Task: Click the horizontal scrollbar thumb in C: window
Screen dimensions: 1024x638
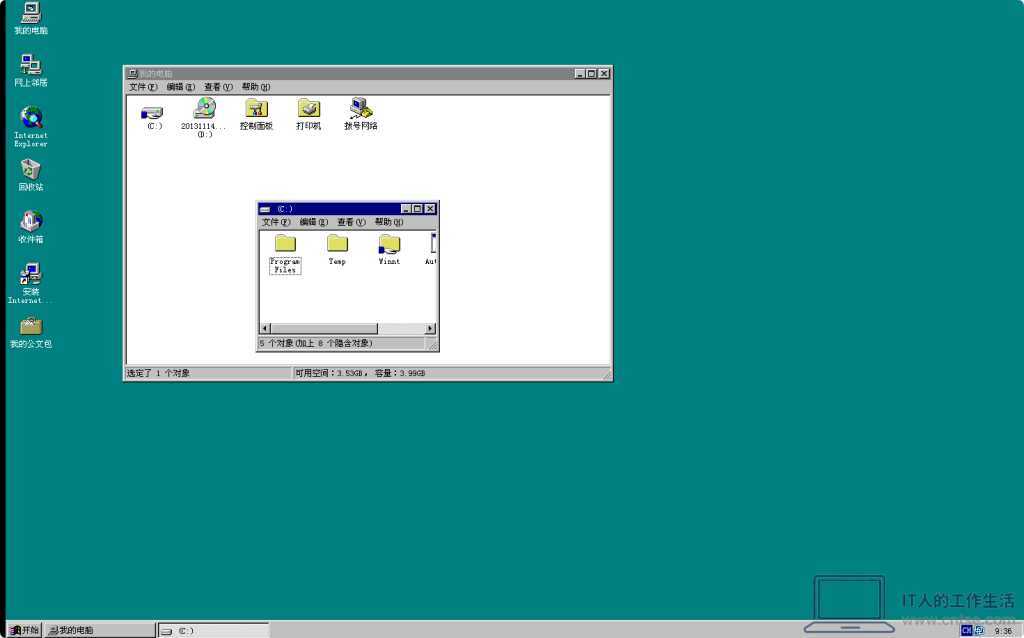Action: [324, 328]
